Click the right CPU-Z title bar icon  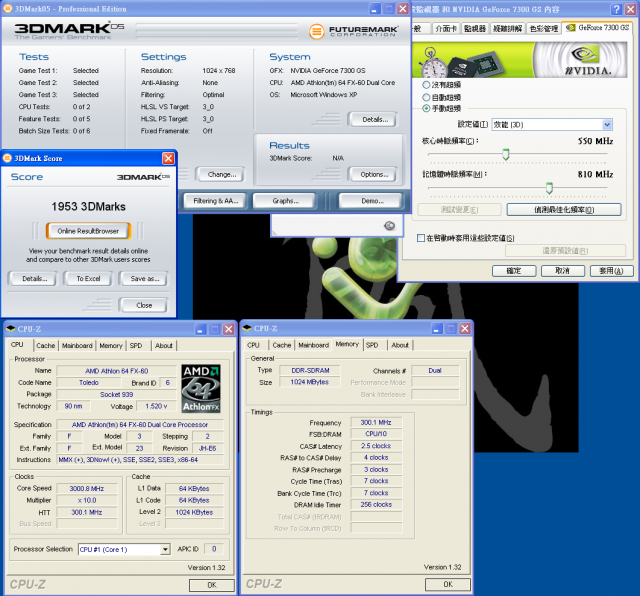click(247, 328)
